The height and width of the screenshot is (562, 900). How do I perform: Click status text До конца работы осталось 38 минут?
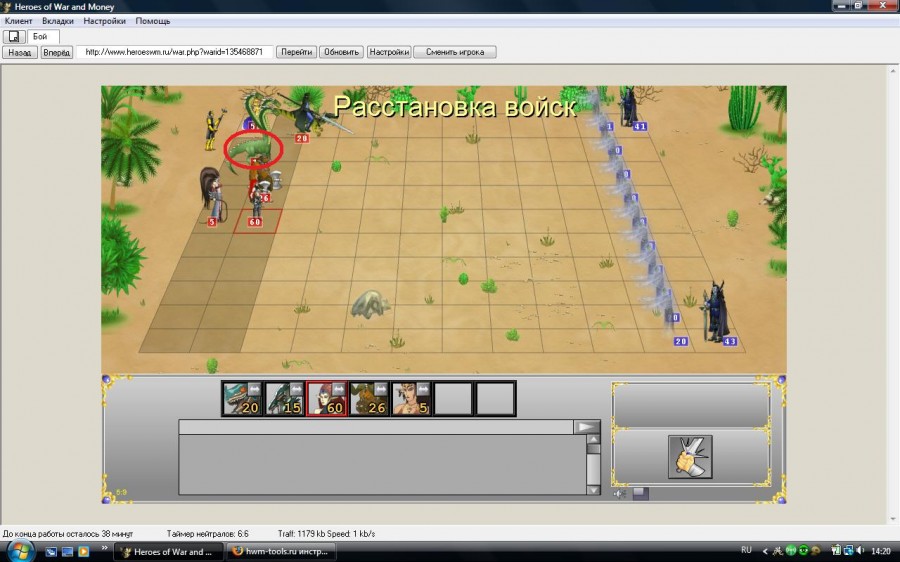[68, 534]
